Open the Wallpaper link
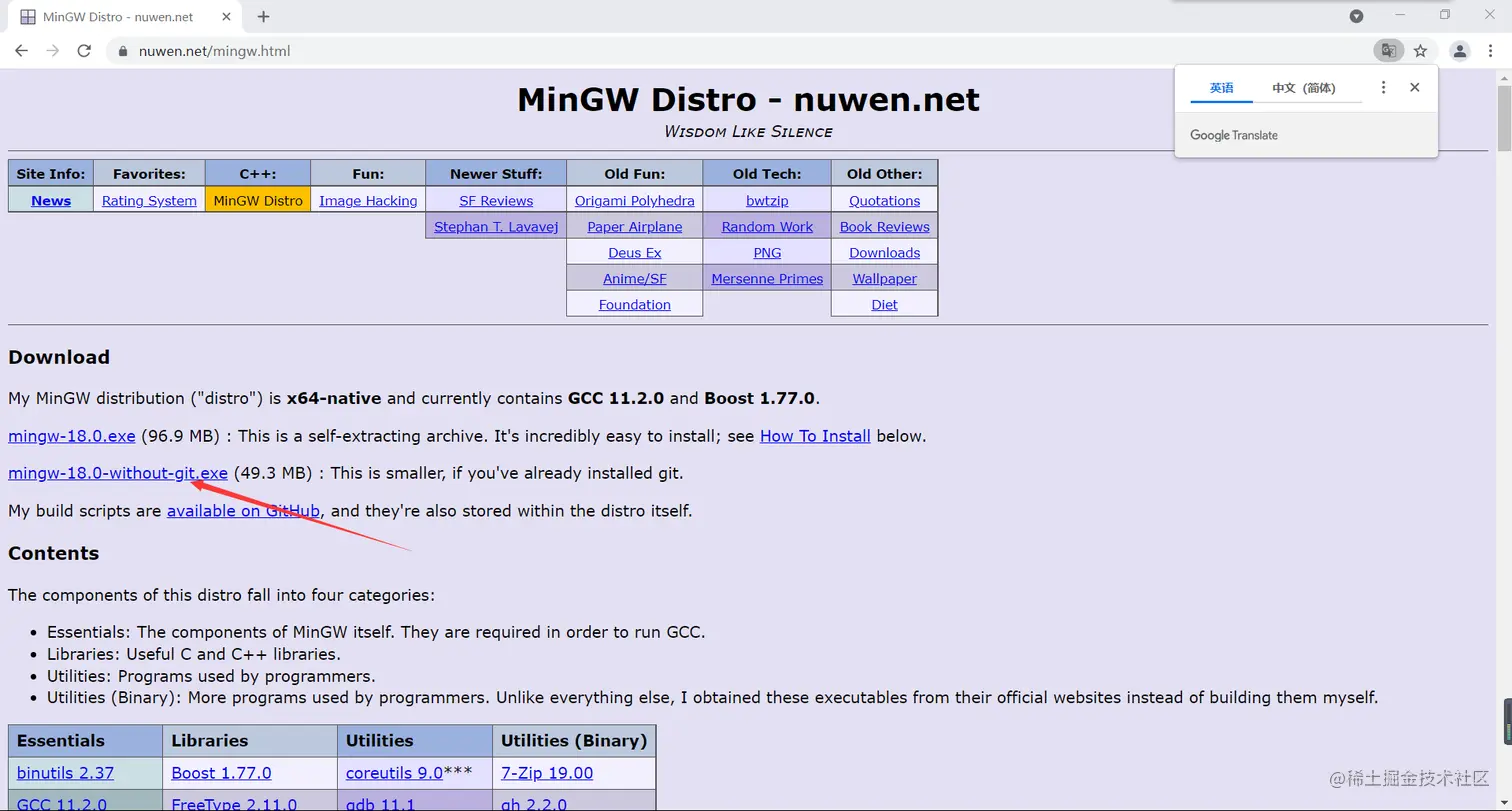 click(x=884, y=278)
